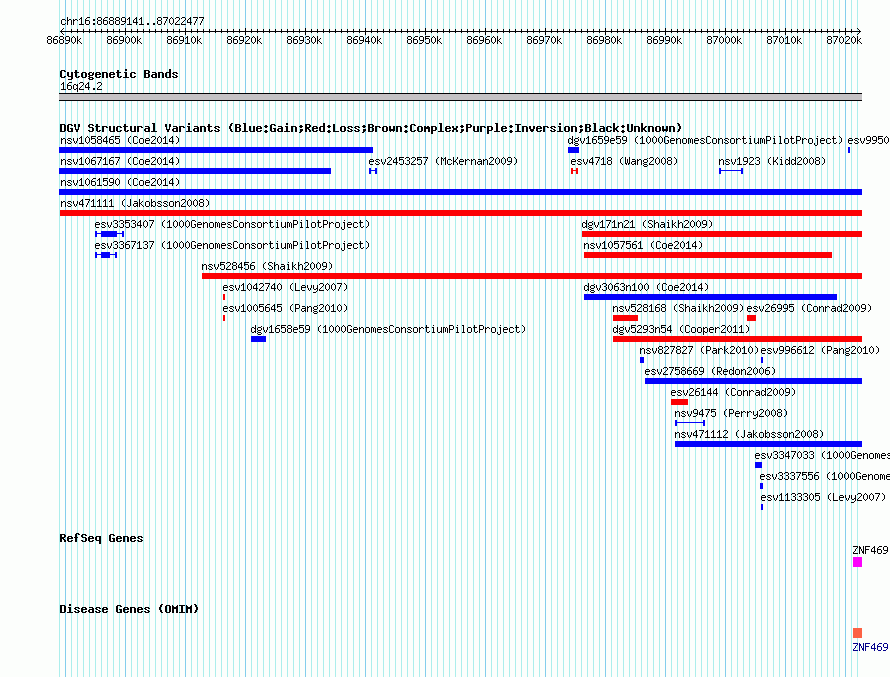
Task: Open dgv1659e59 variant label
Action: point(705,140)
